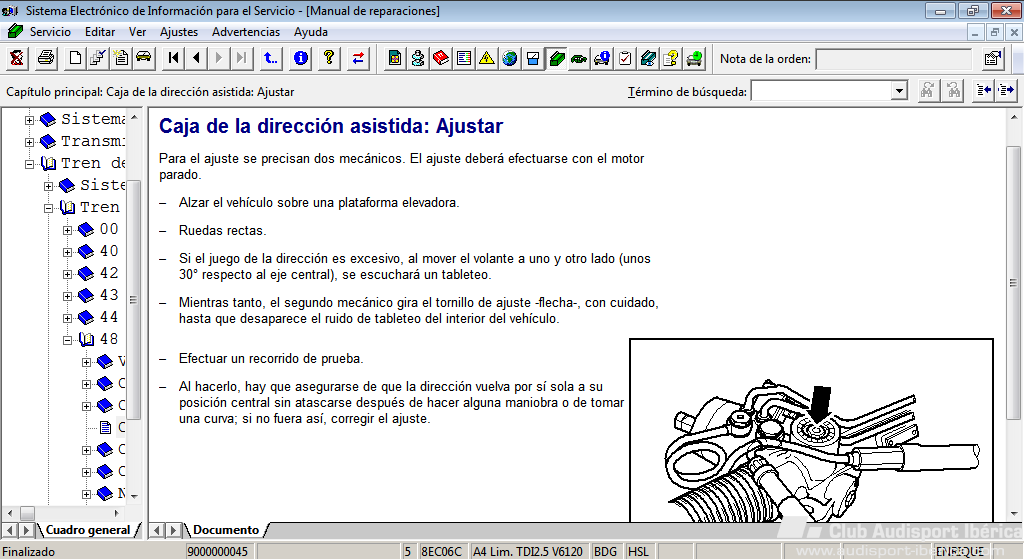Click the teal book with arrow icon
This screenshot has height=559, width=1025.
(648, 59)
